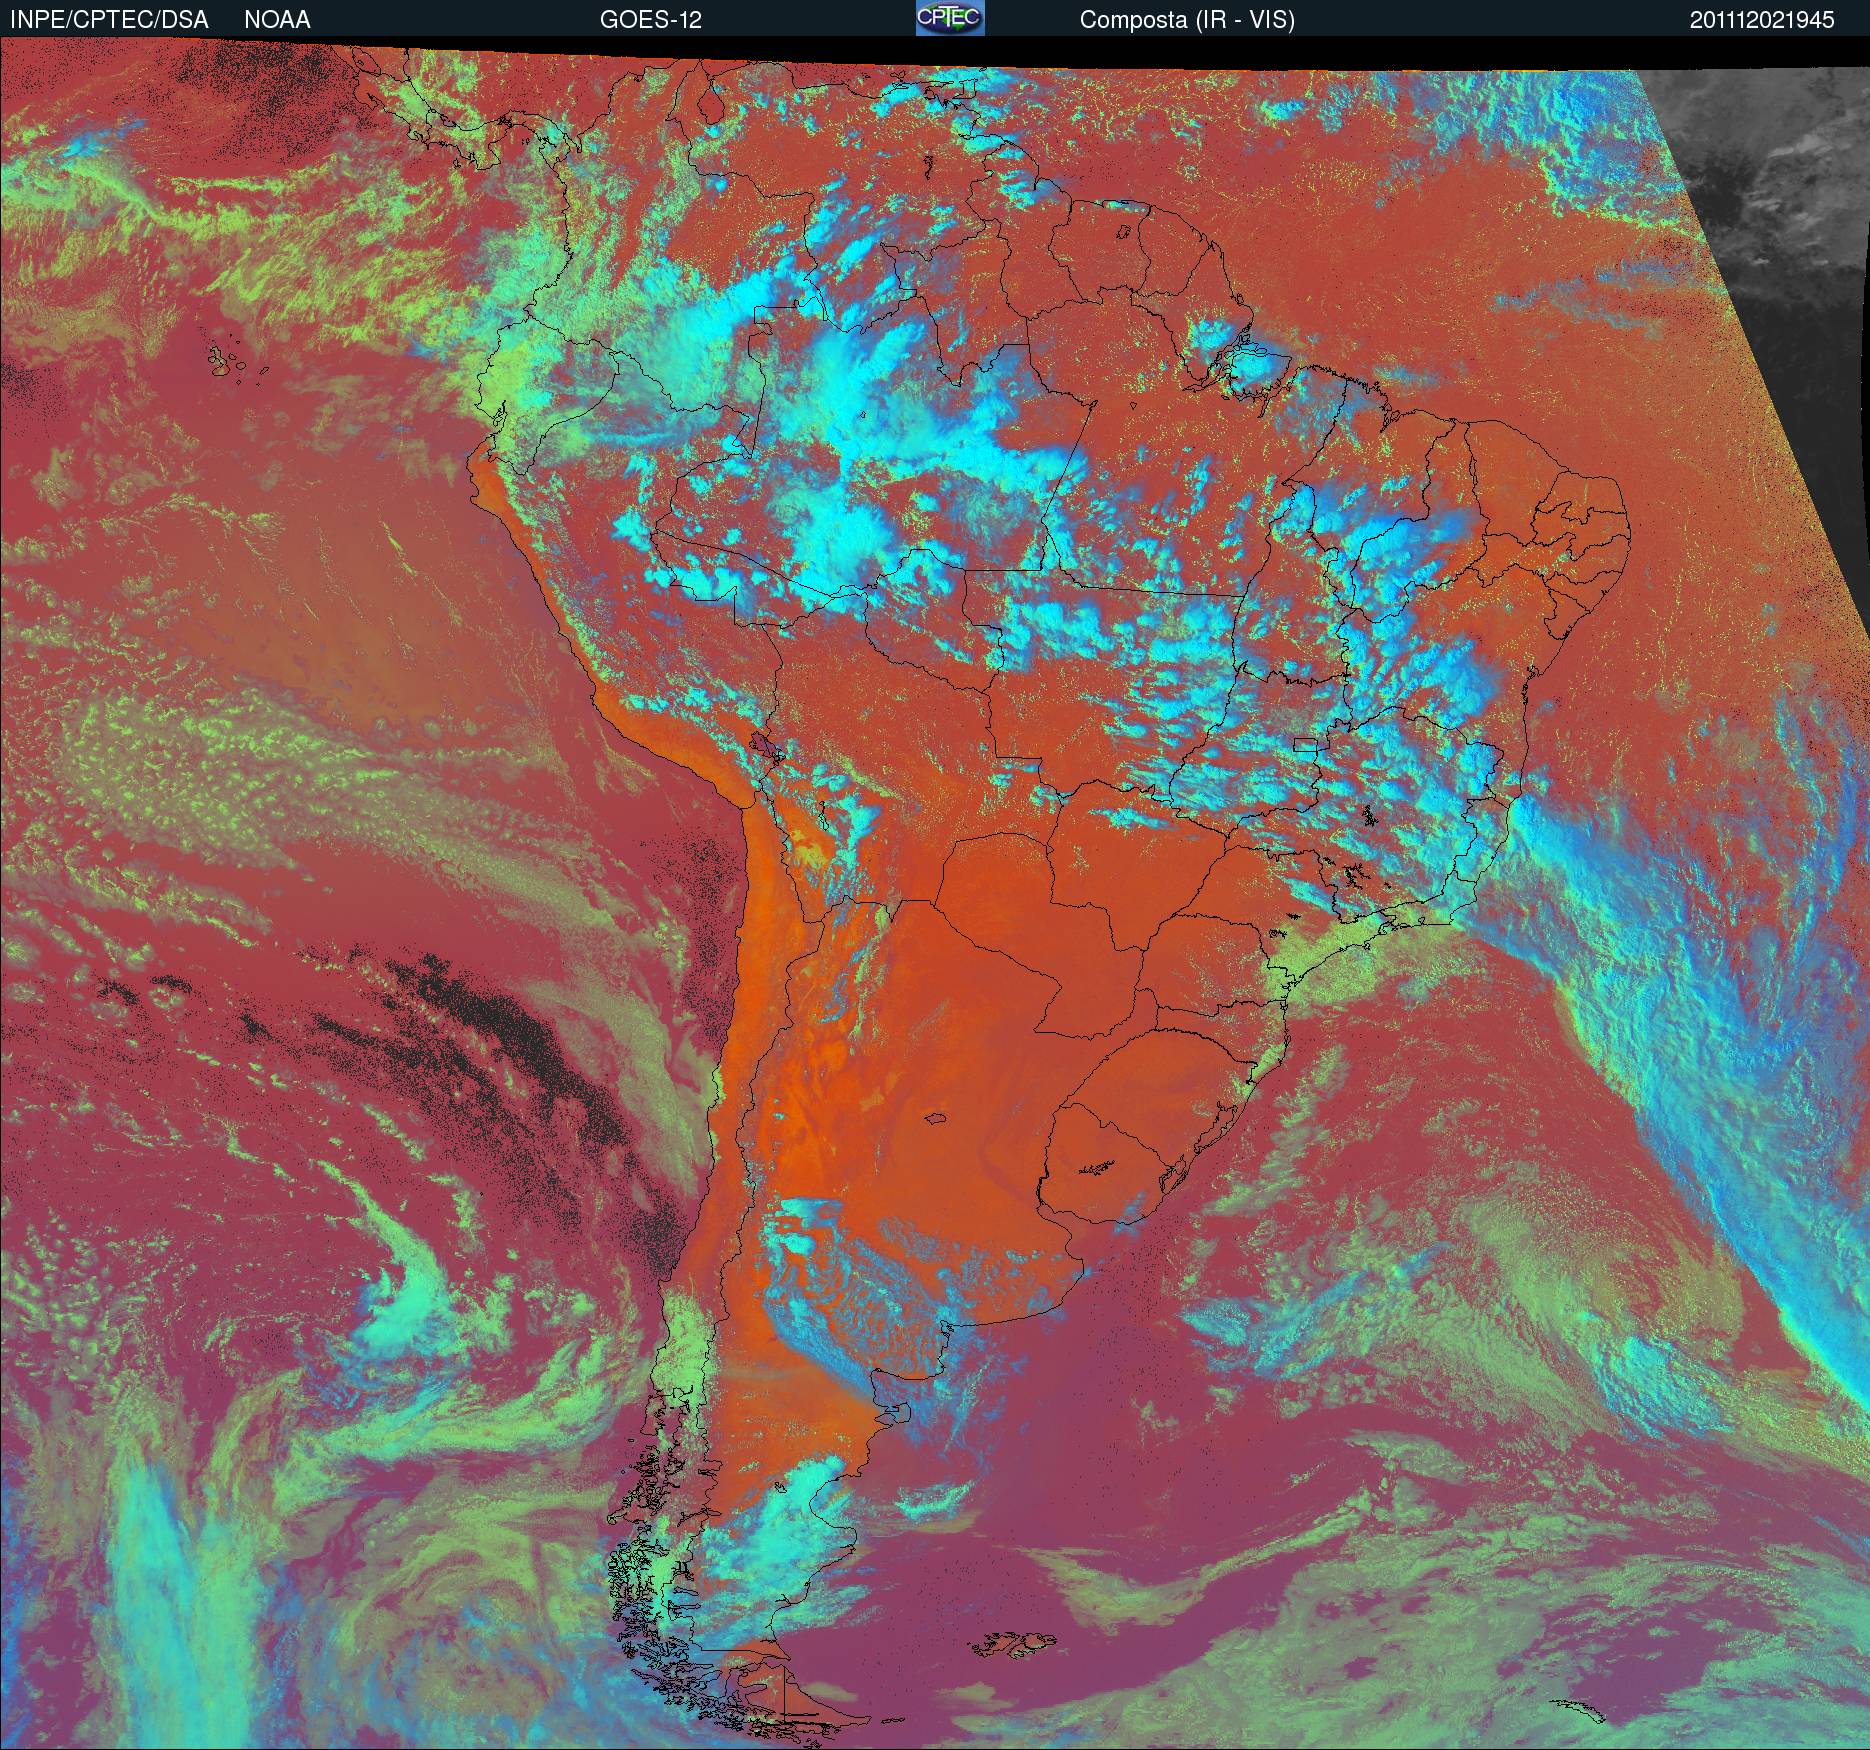Click the GOES-12 satellite label
The image size is (1870, 1750).
(650, 20)
